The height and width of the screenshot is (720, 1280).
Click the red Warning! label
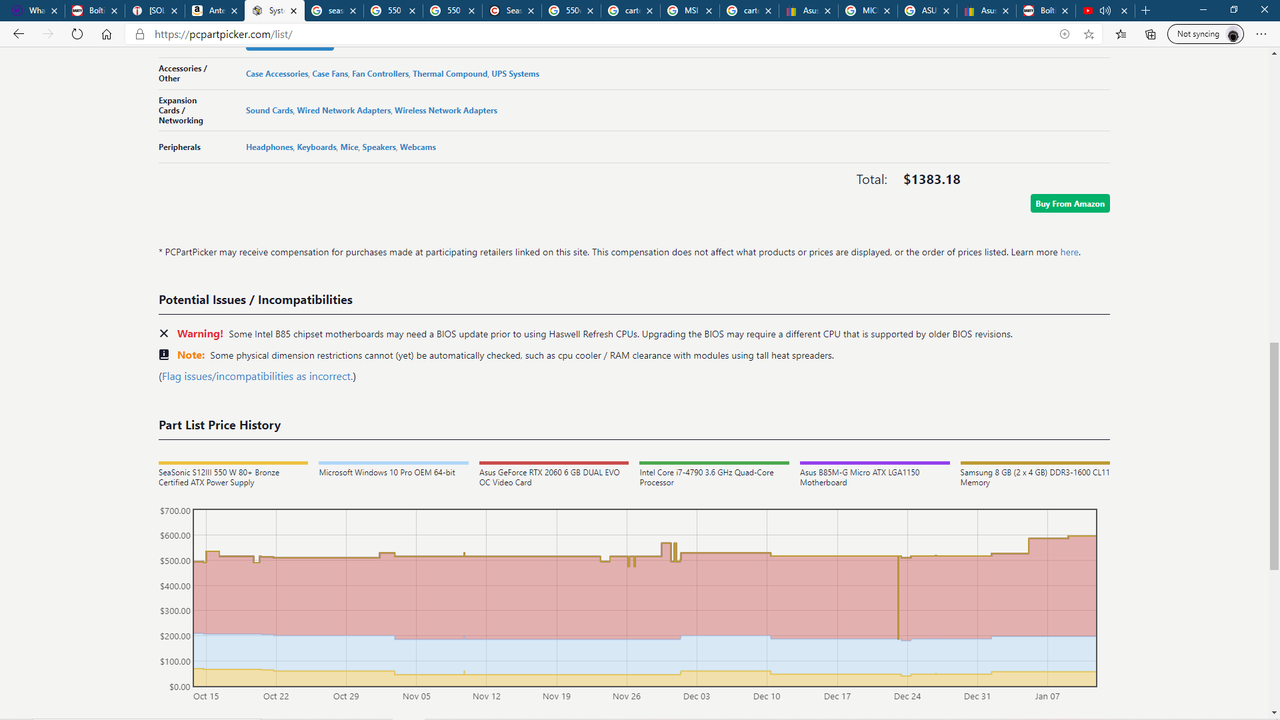coord(200,334)
